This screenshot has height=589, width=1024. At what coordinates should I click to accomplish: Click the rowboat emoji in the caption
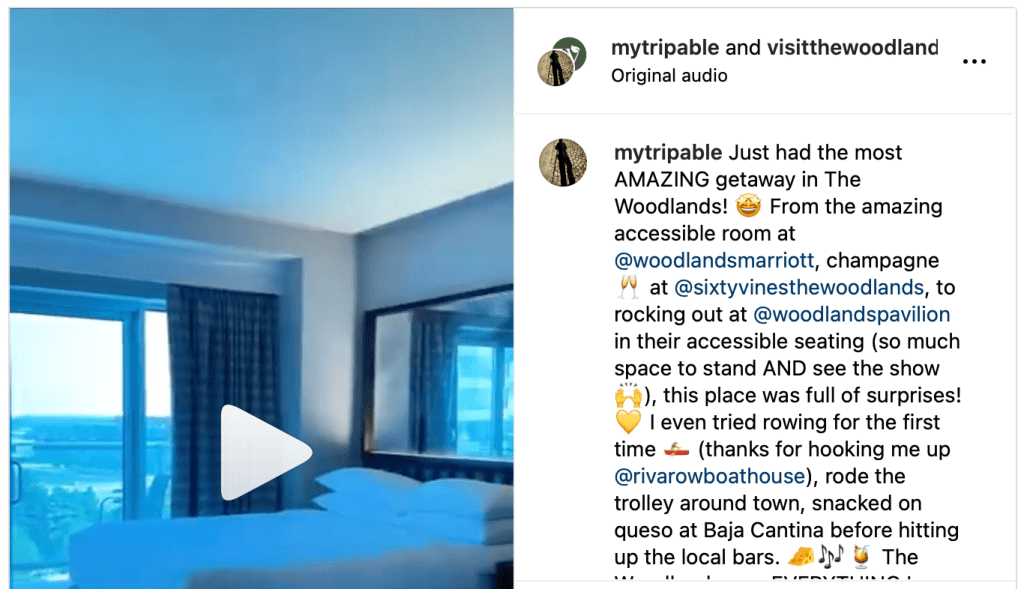[677, 449]
